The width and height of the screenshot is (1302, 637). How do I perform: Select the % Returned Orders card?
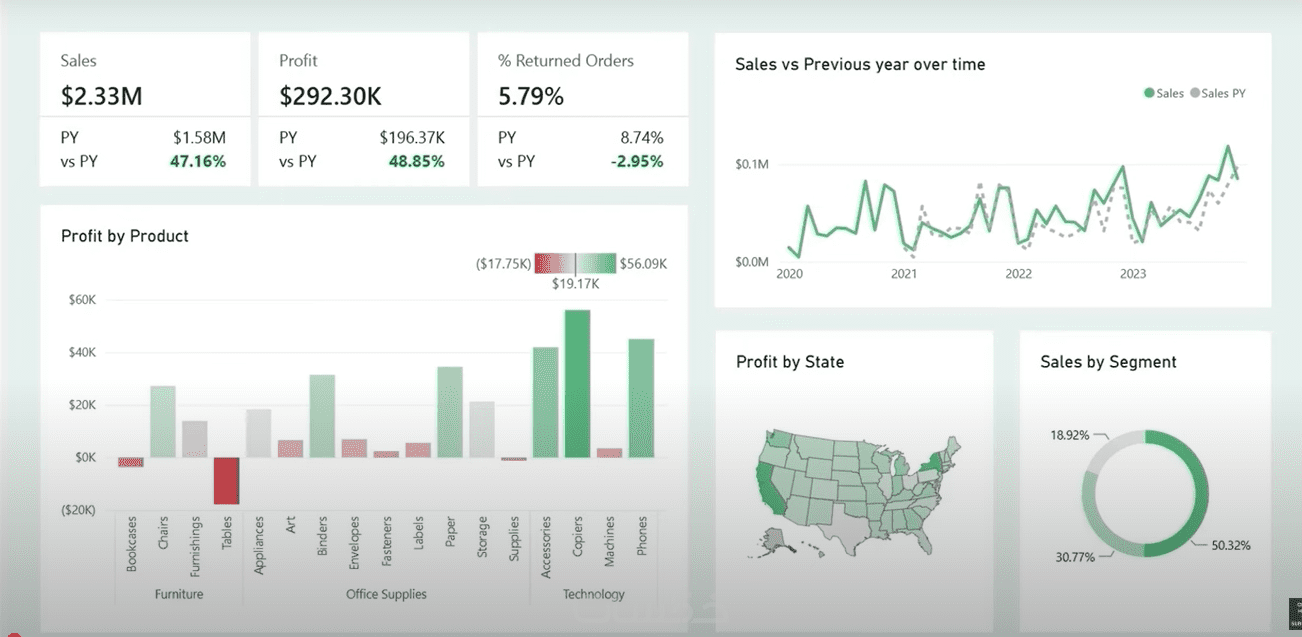583,109
